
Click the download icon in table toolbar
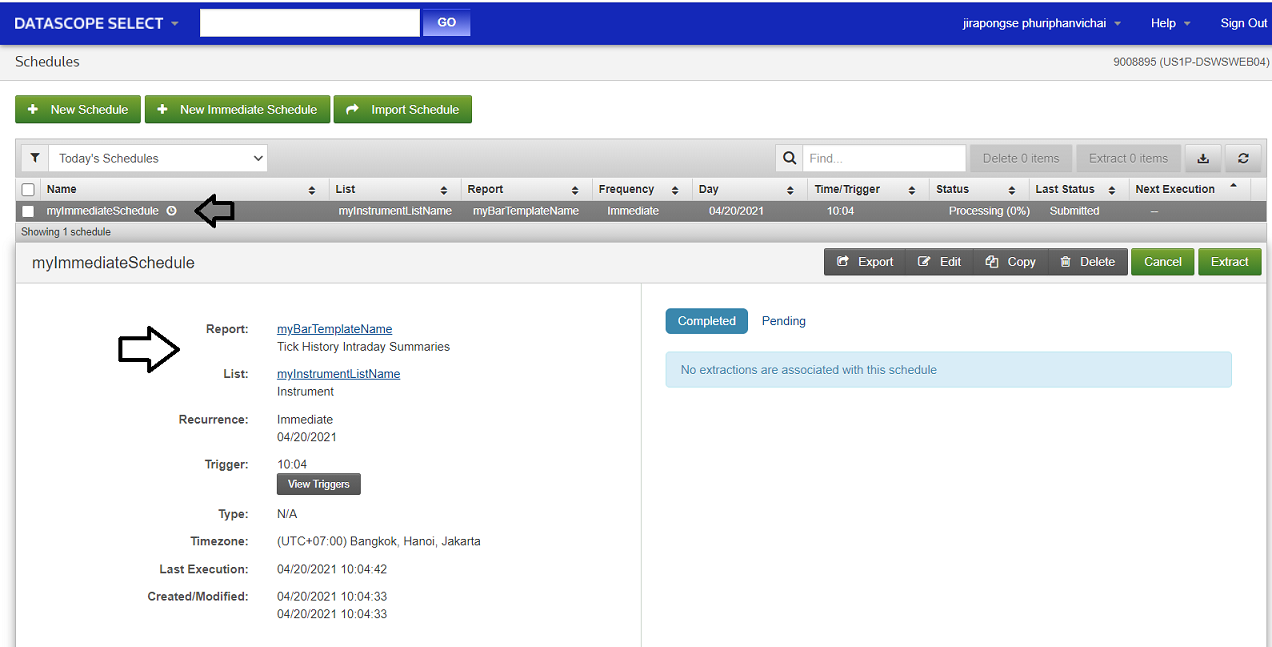coord(1203,158)
